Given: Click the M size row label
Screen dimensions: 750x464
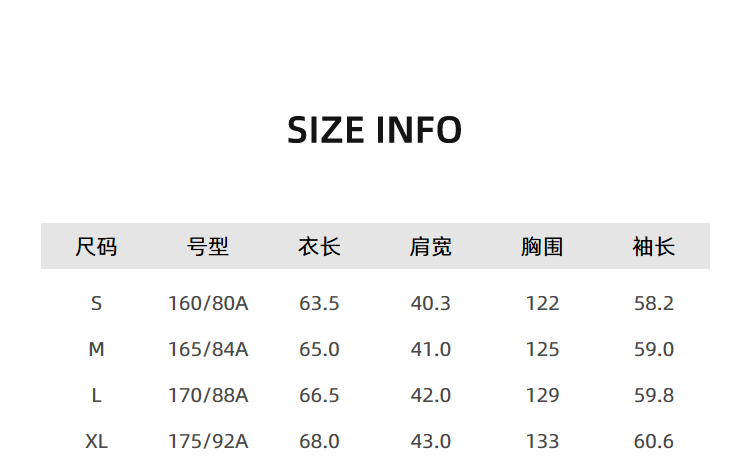Looking at the screenshot, I should [x=96, y=349].
